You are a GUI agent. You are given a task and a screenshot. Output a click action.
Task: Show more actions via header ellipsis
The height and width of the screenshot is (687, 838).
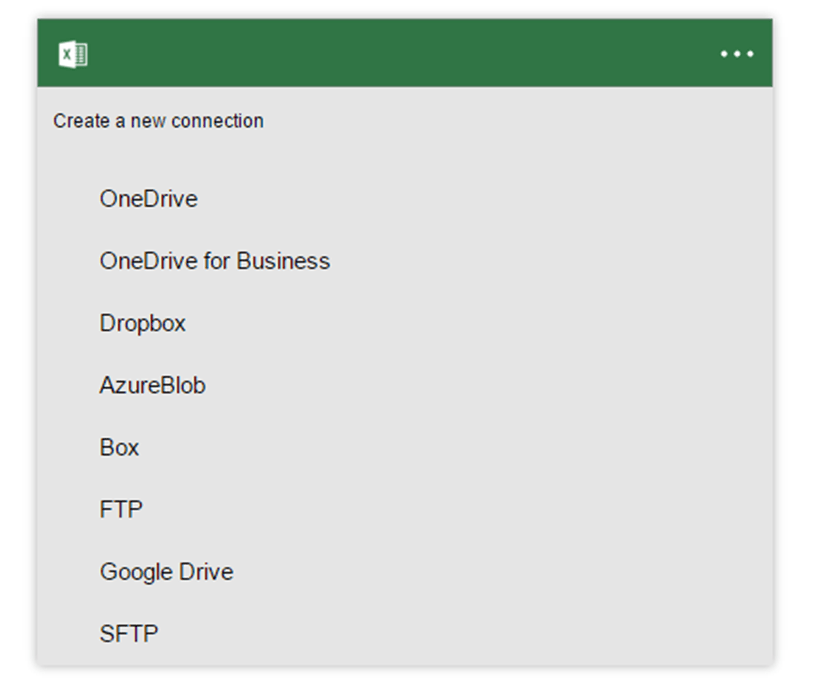(737, 54)
